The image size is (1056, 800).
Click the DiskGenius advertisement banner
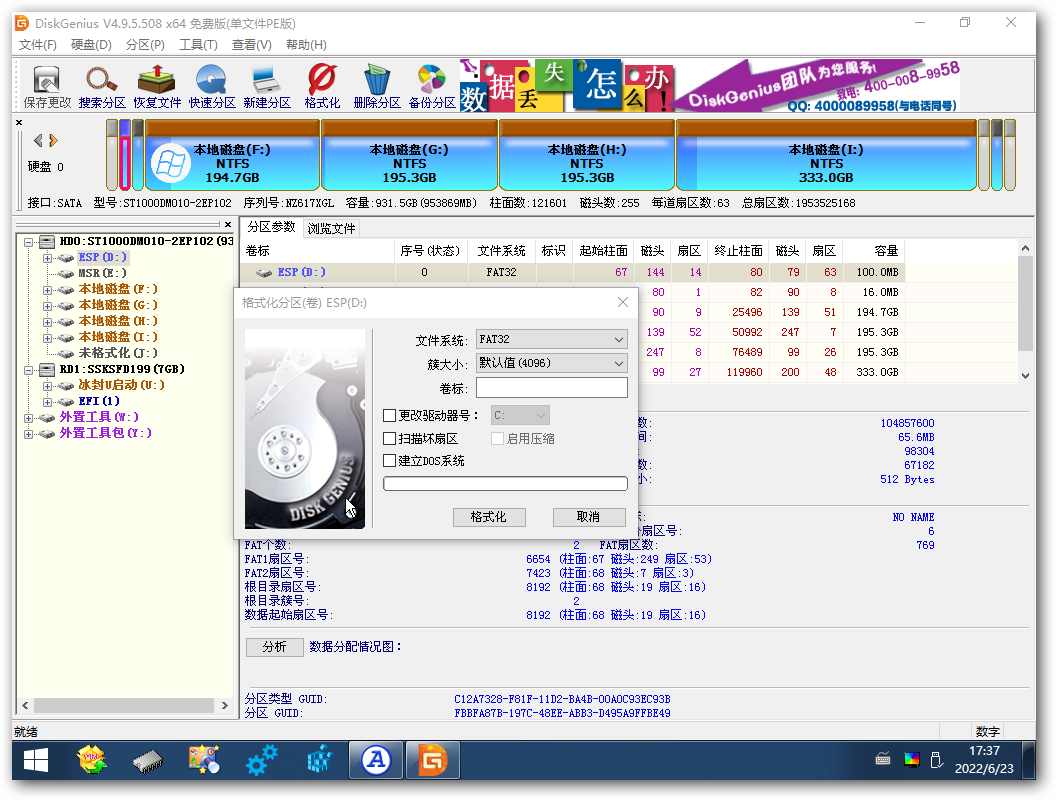click(x=709, y=86)
